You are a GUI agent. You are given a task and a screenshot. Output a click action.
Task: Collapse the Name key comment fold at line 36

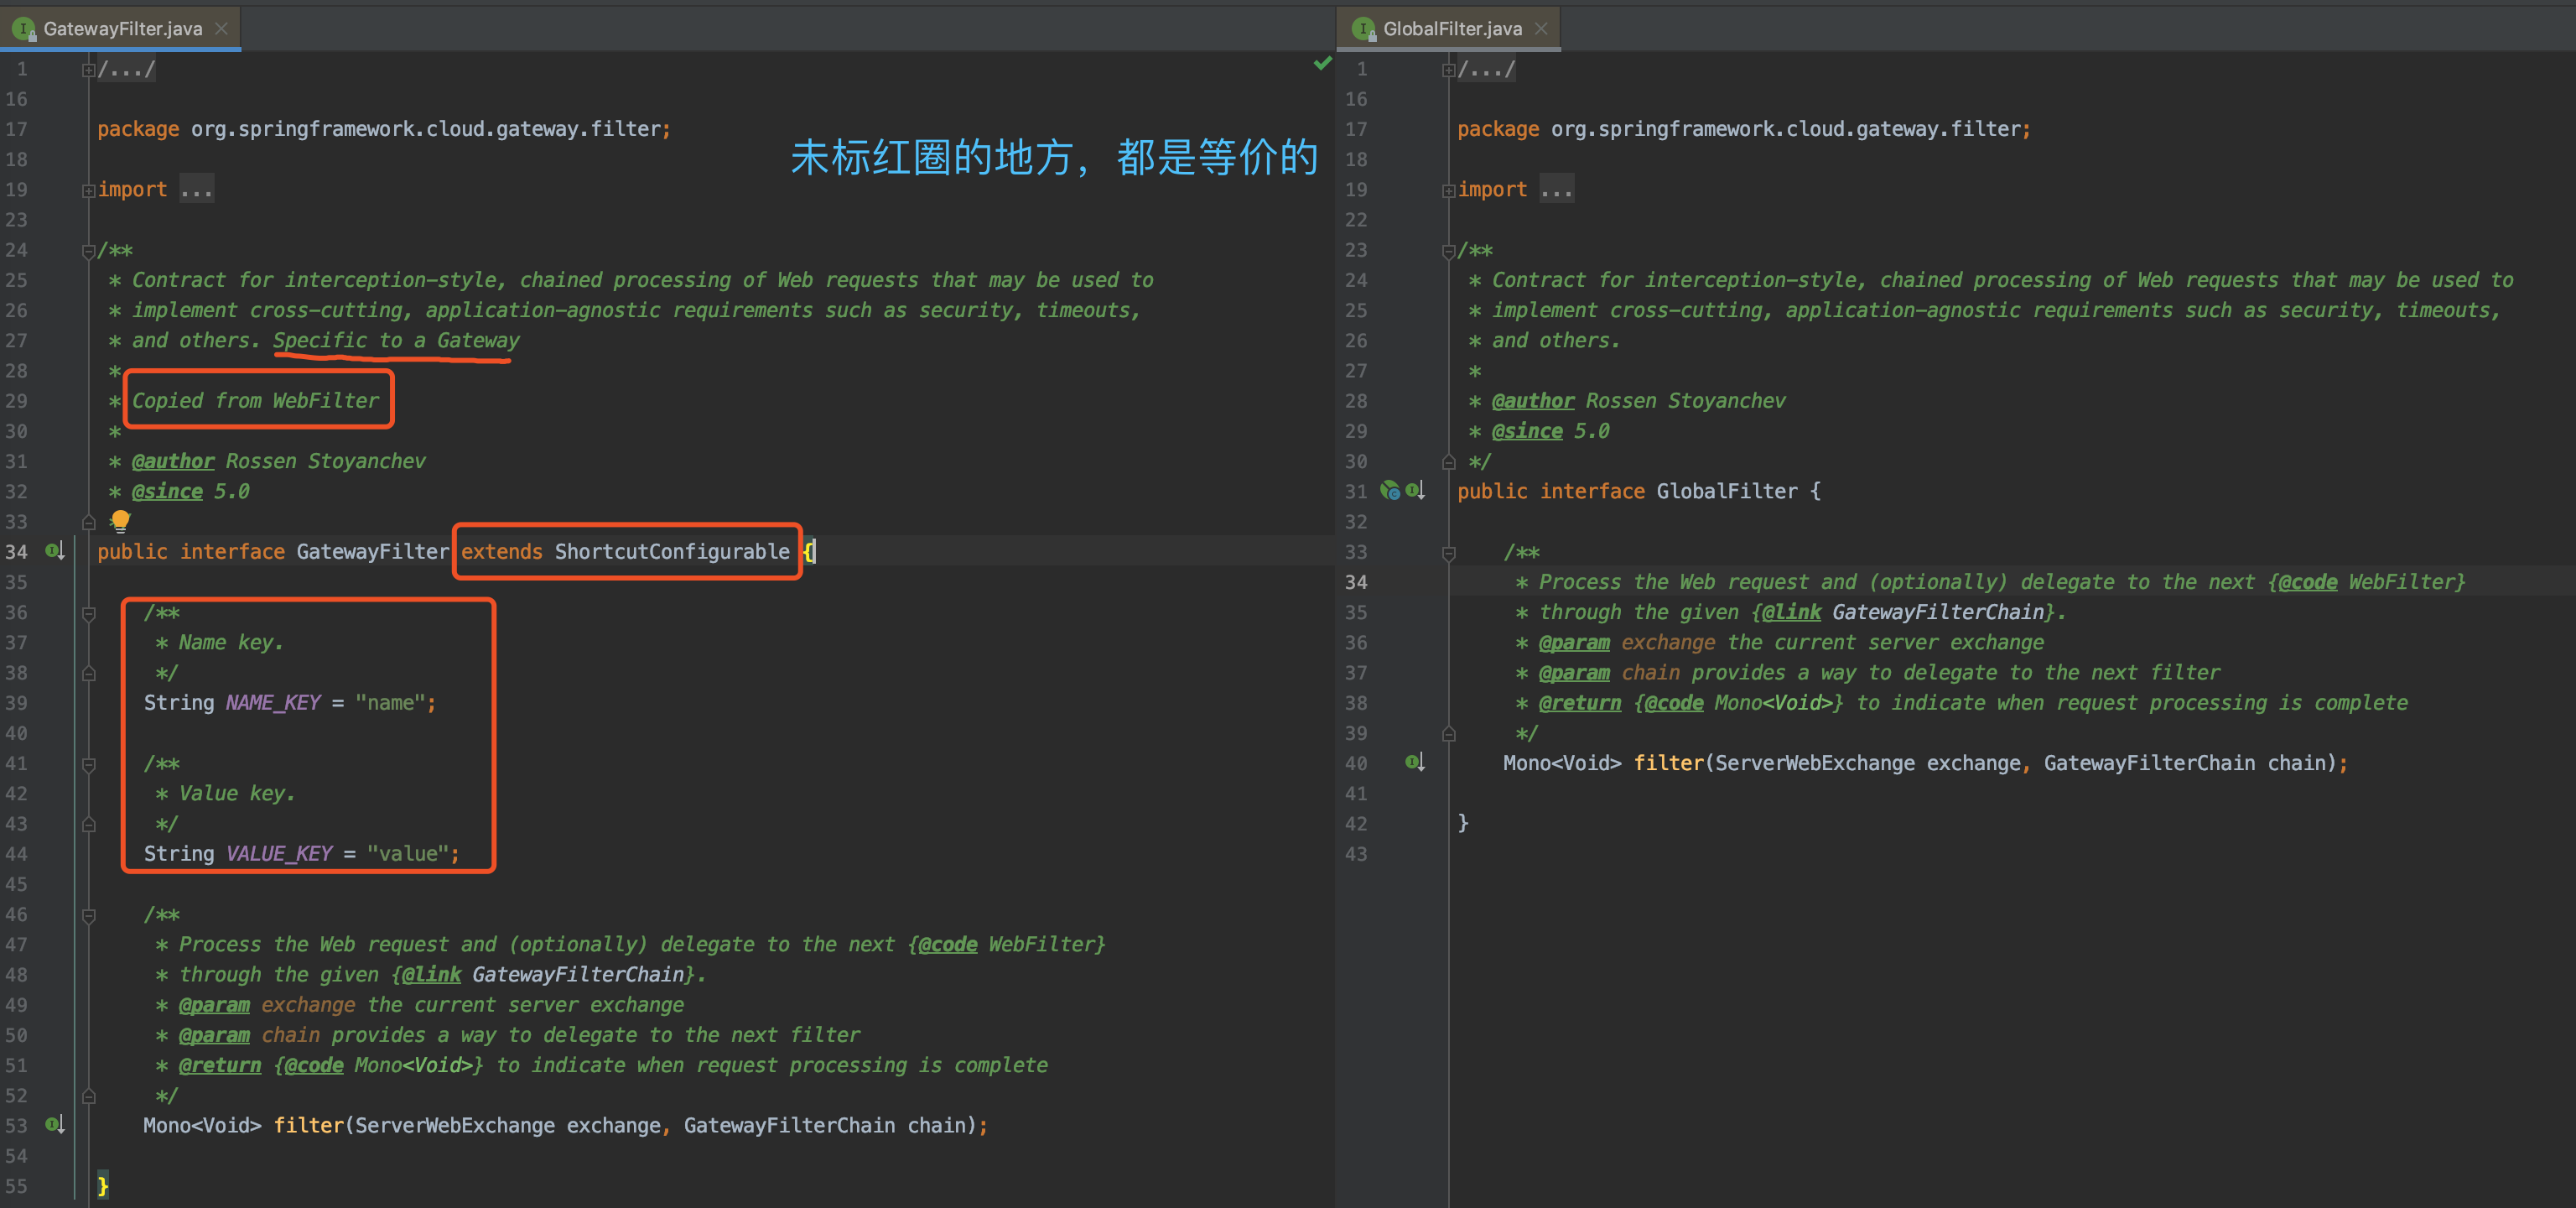(x=88, y=612)
